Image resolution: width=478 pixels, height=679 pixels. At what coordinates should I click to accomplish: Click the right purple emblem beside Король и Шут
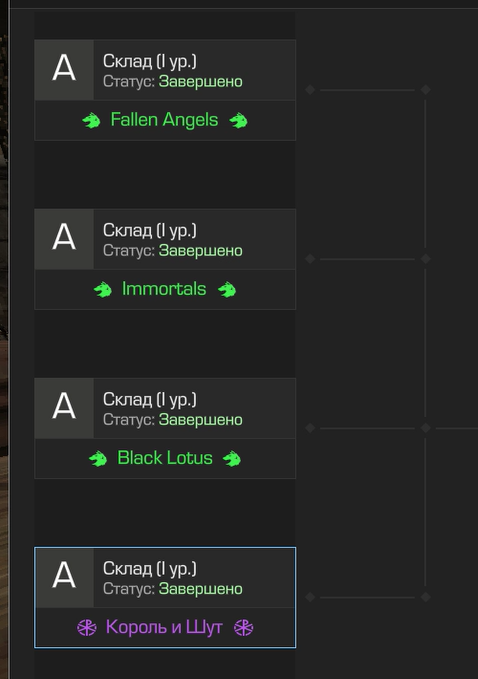click(243, 627)
